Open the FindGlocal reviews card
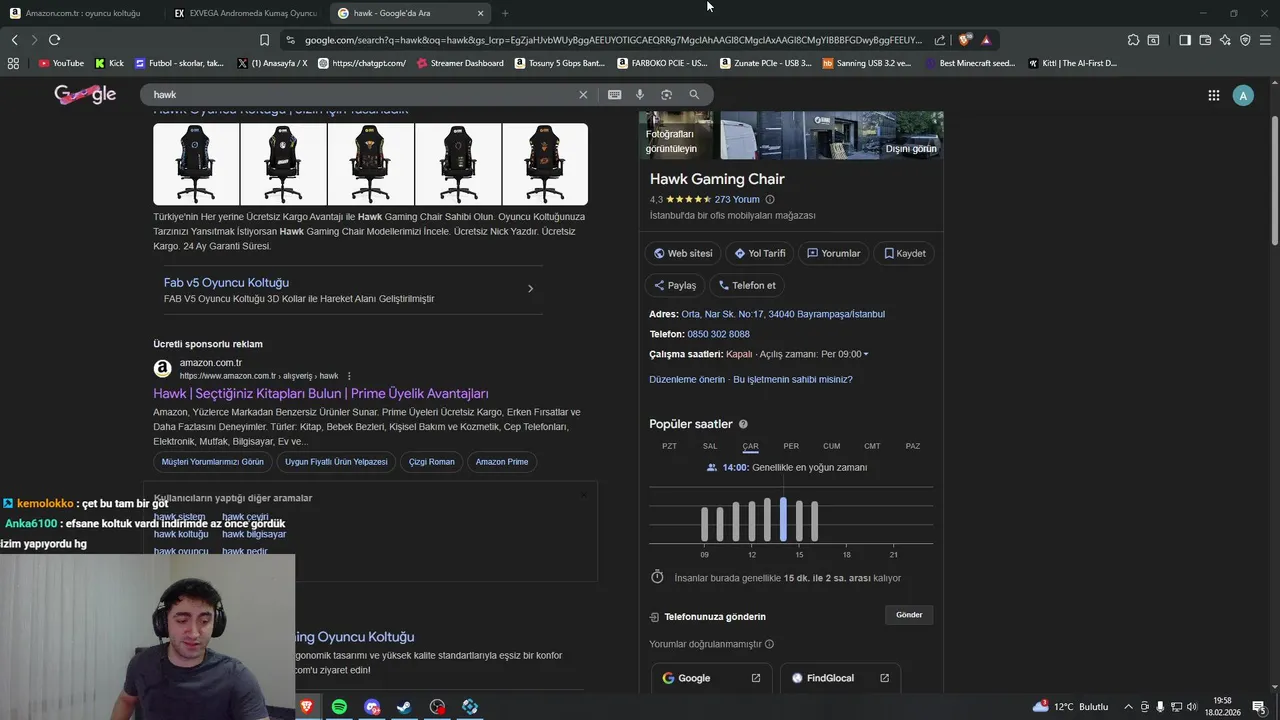The image size is (1280, 720). pos(840,678)
